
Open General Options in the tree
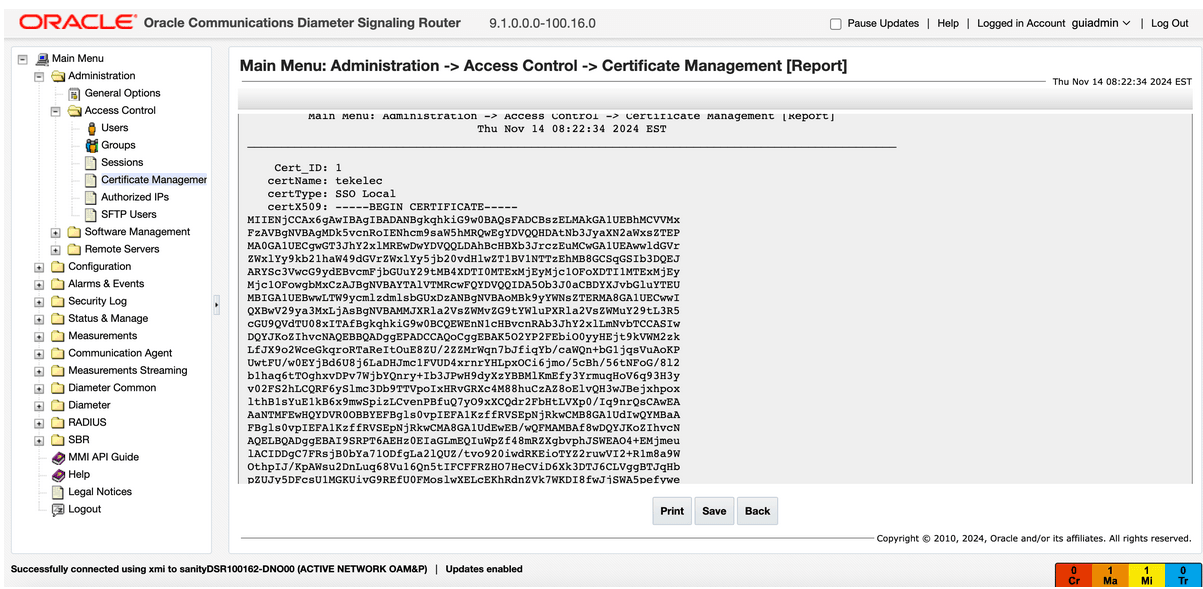pos(122,93)
